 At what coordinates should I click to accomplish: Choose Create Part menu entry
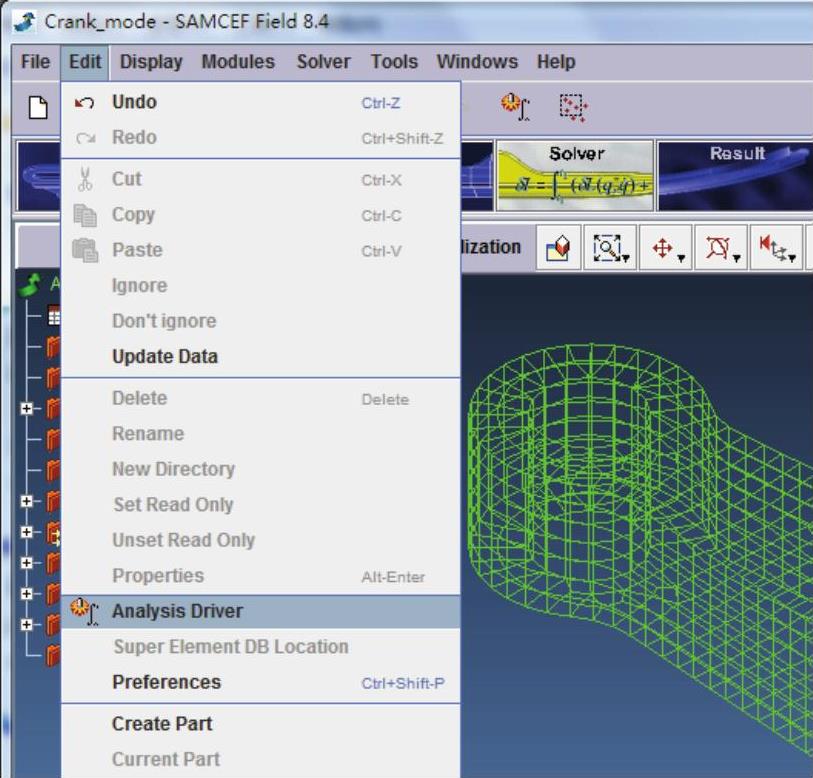[162, 724]
